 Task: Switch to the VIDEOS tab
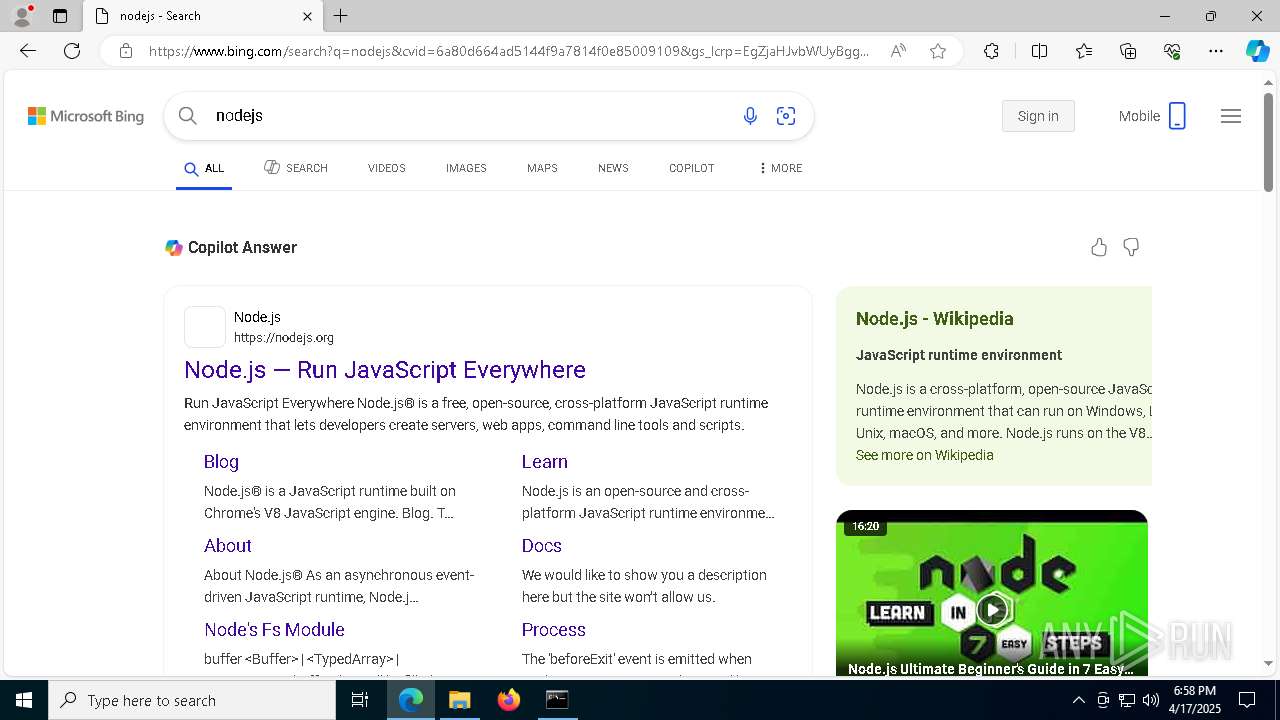pos(386,168)
